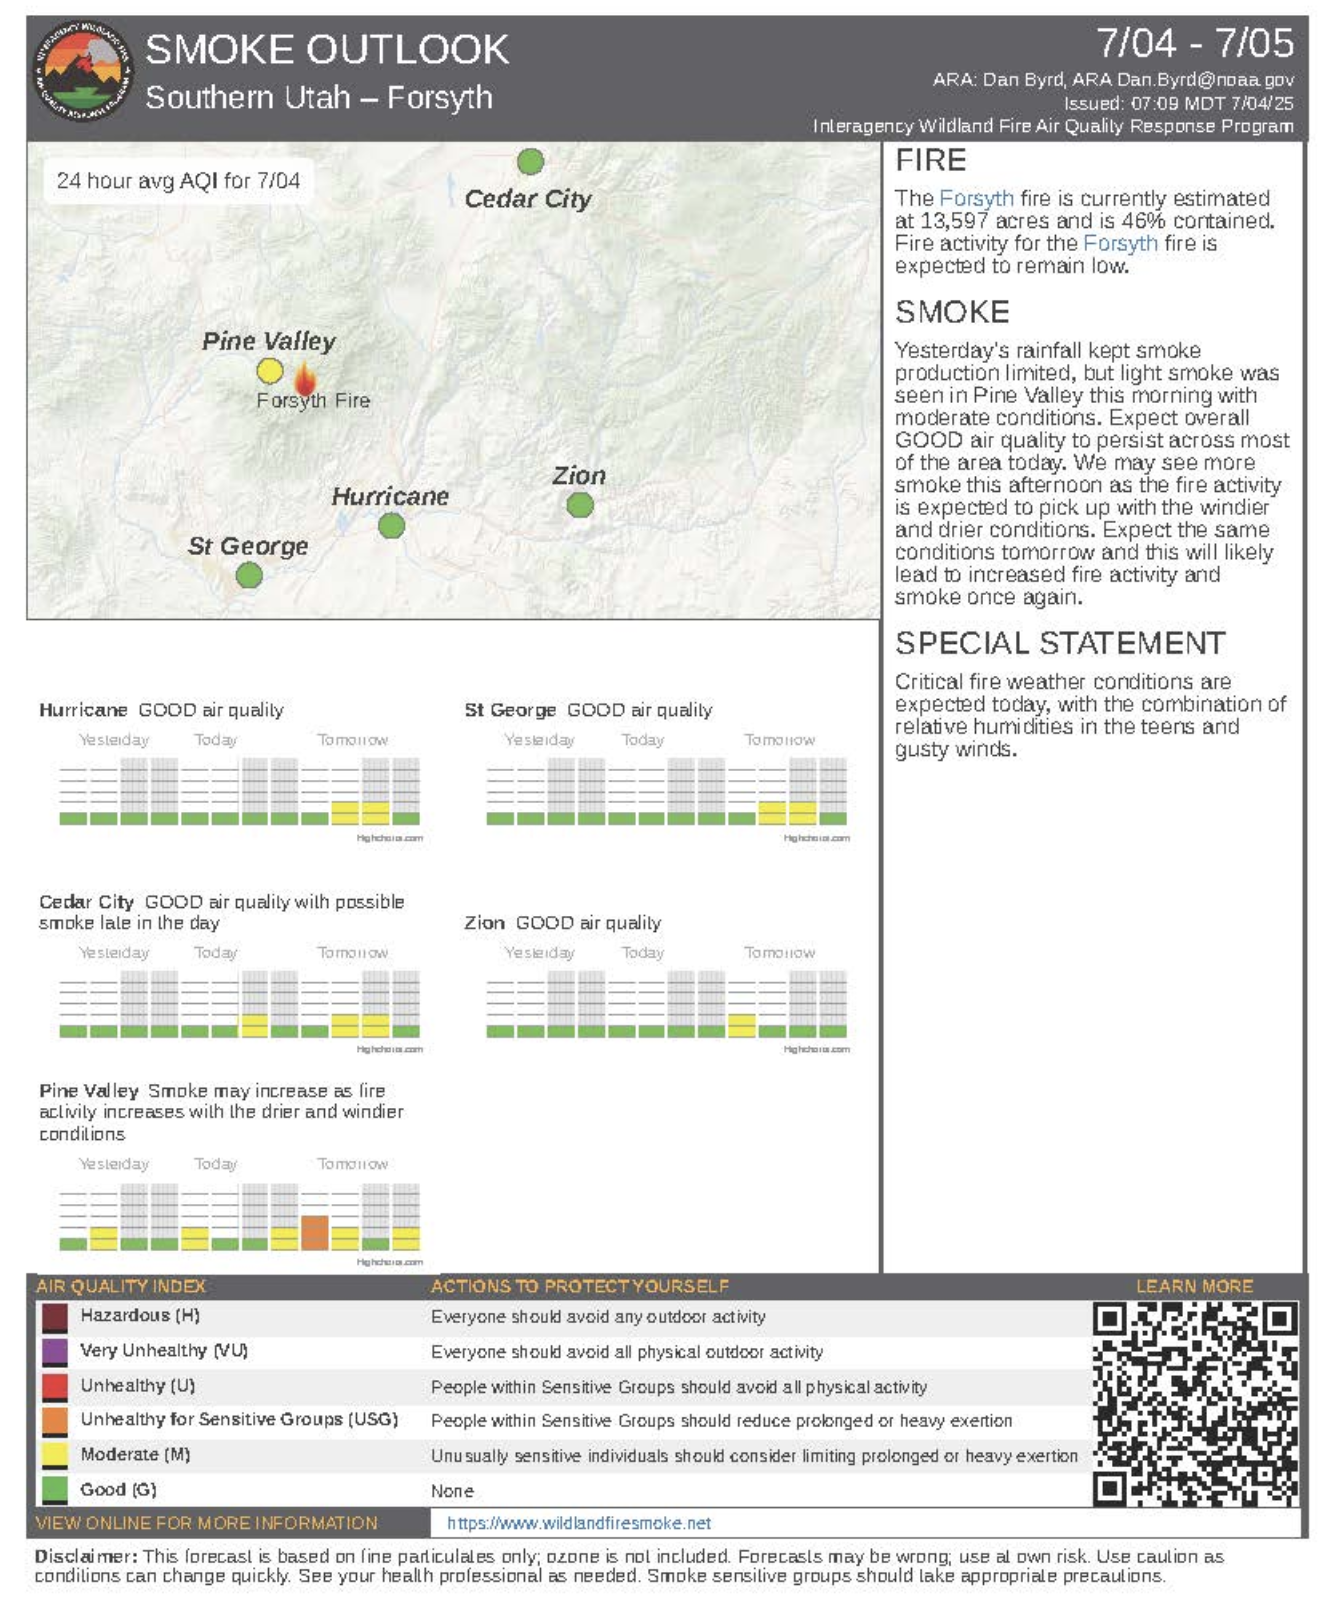The height and width of the screenshot is (1610, 1332).
Task: Click the Cedar City green AQI marker
Action: (530, 161)
